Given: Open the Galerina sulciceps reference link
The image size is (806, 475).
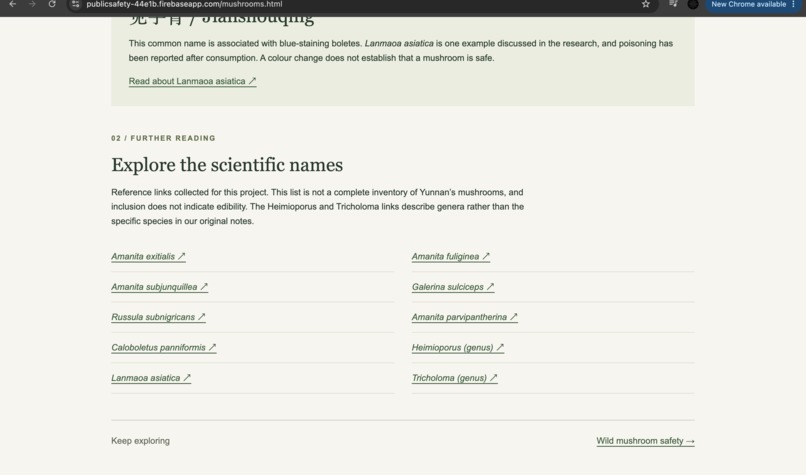Looking at the screenshot, I should pyautogui.click(x=453, y=287).
